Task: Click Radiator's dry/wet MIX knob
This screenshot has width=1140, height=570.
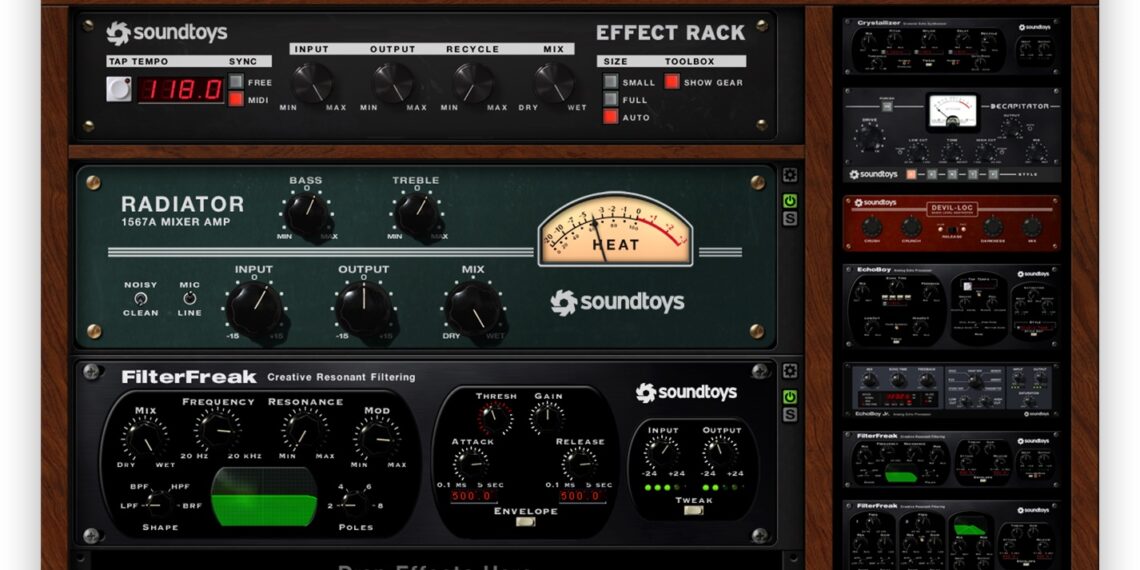Action: pos(473,308)
